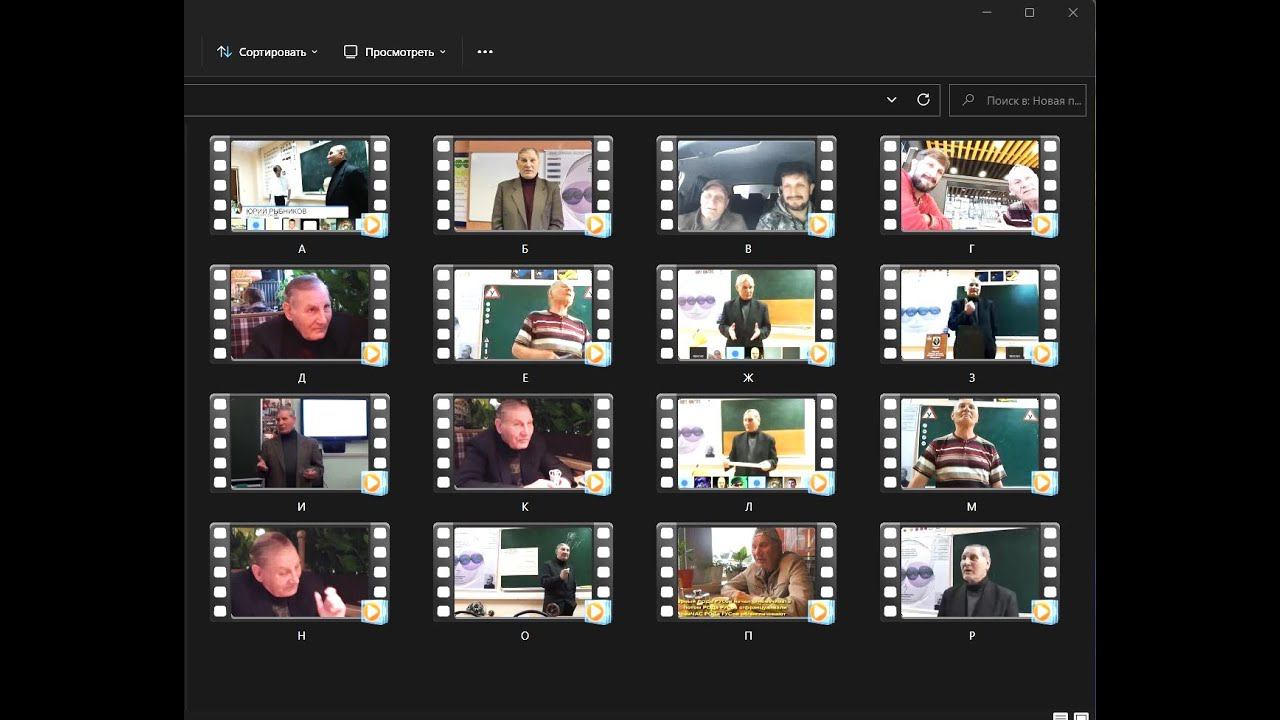The height and width of the screenshot is (720, 1280).
Task: Click the file name label 'З'
Action: (x=972, y=378)
